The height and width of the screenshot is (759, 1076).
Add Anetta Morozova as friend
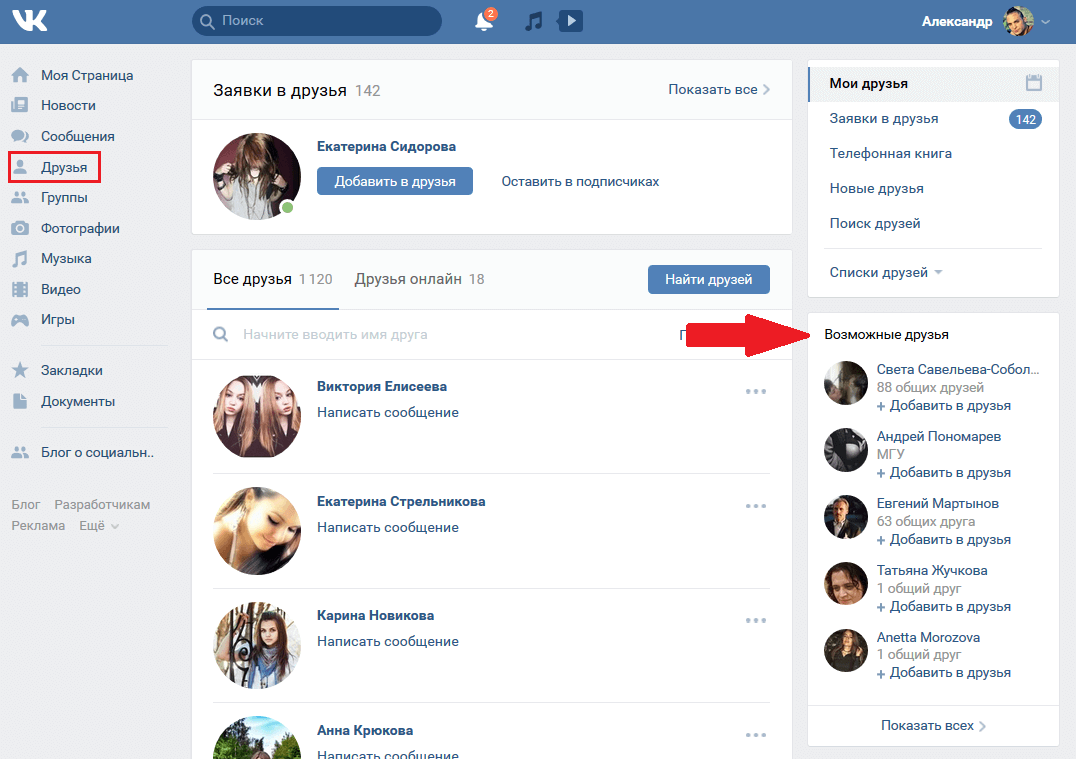pos(944,673)
